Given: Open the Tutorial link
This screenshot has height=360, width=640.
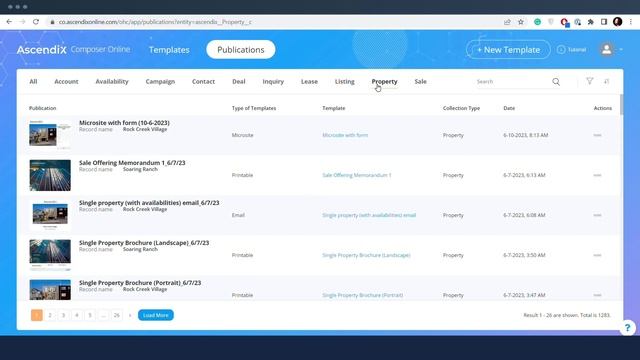Looking at the screenshot, I should (572, 49).
